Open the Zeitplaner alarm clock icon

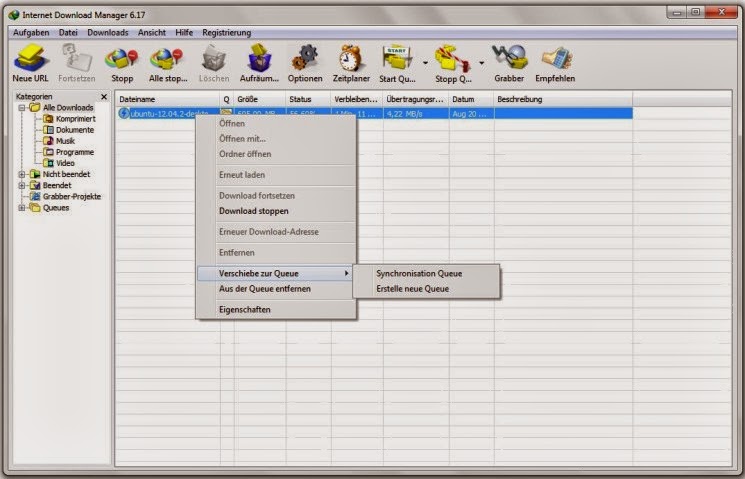click(351, 58)
